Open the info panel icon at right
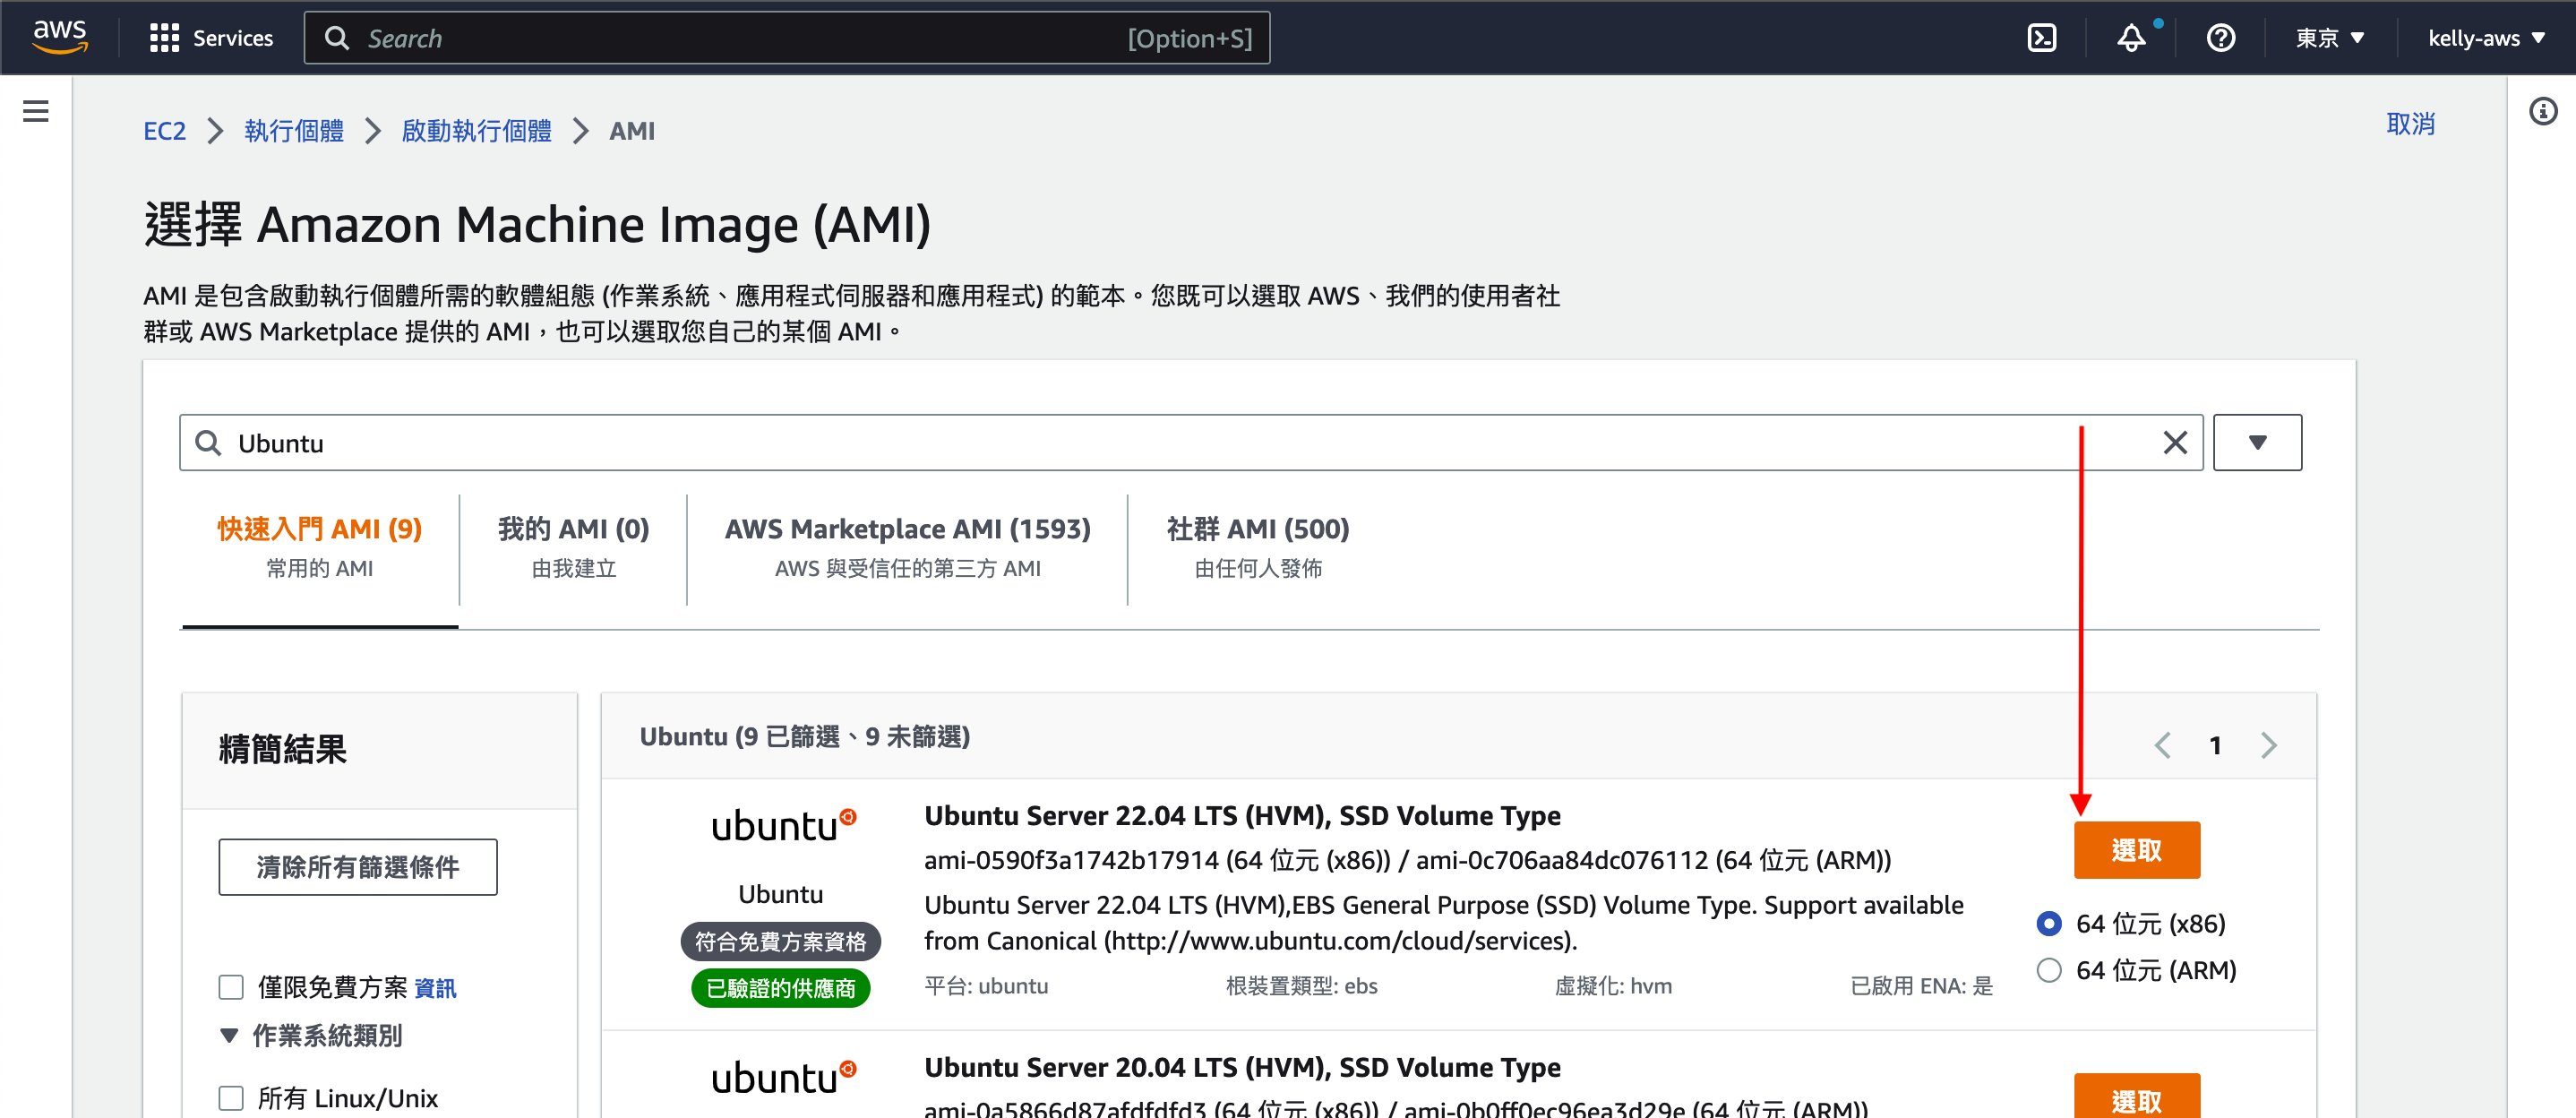The height and width of the screenshot is (1118, 2576). (x=2543, y=111)
